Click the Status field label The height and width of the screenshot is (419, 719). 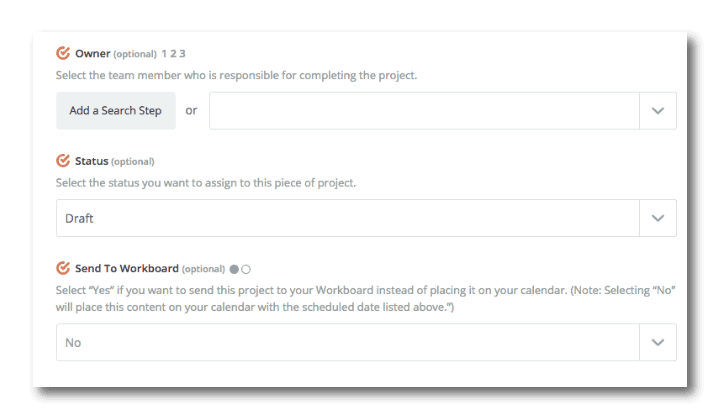91,160
